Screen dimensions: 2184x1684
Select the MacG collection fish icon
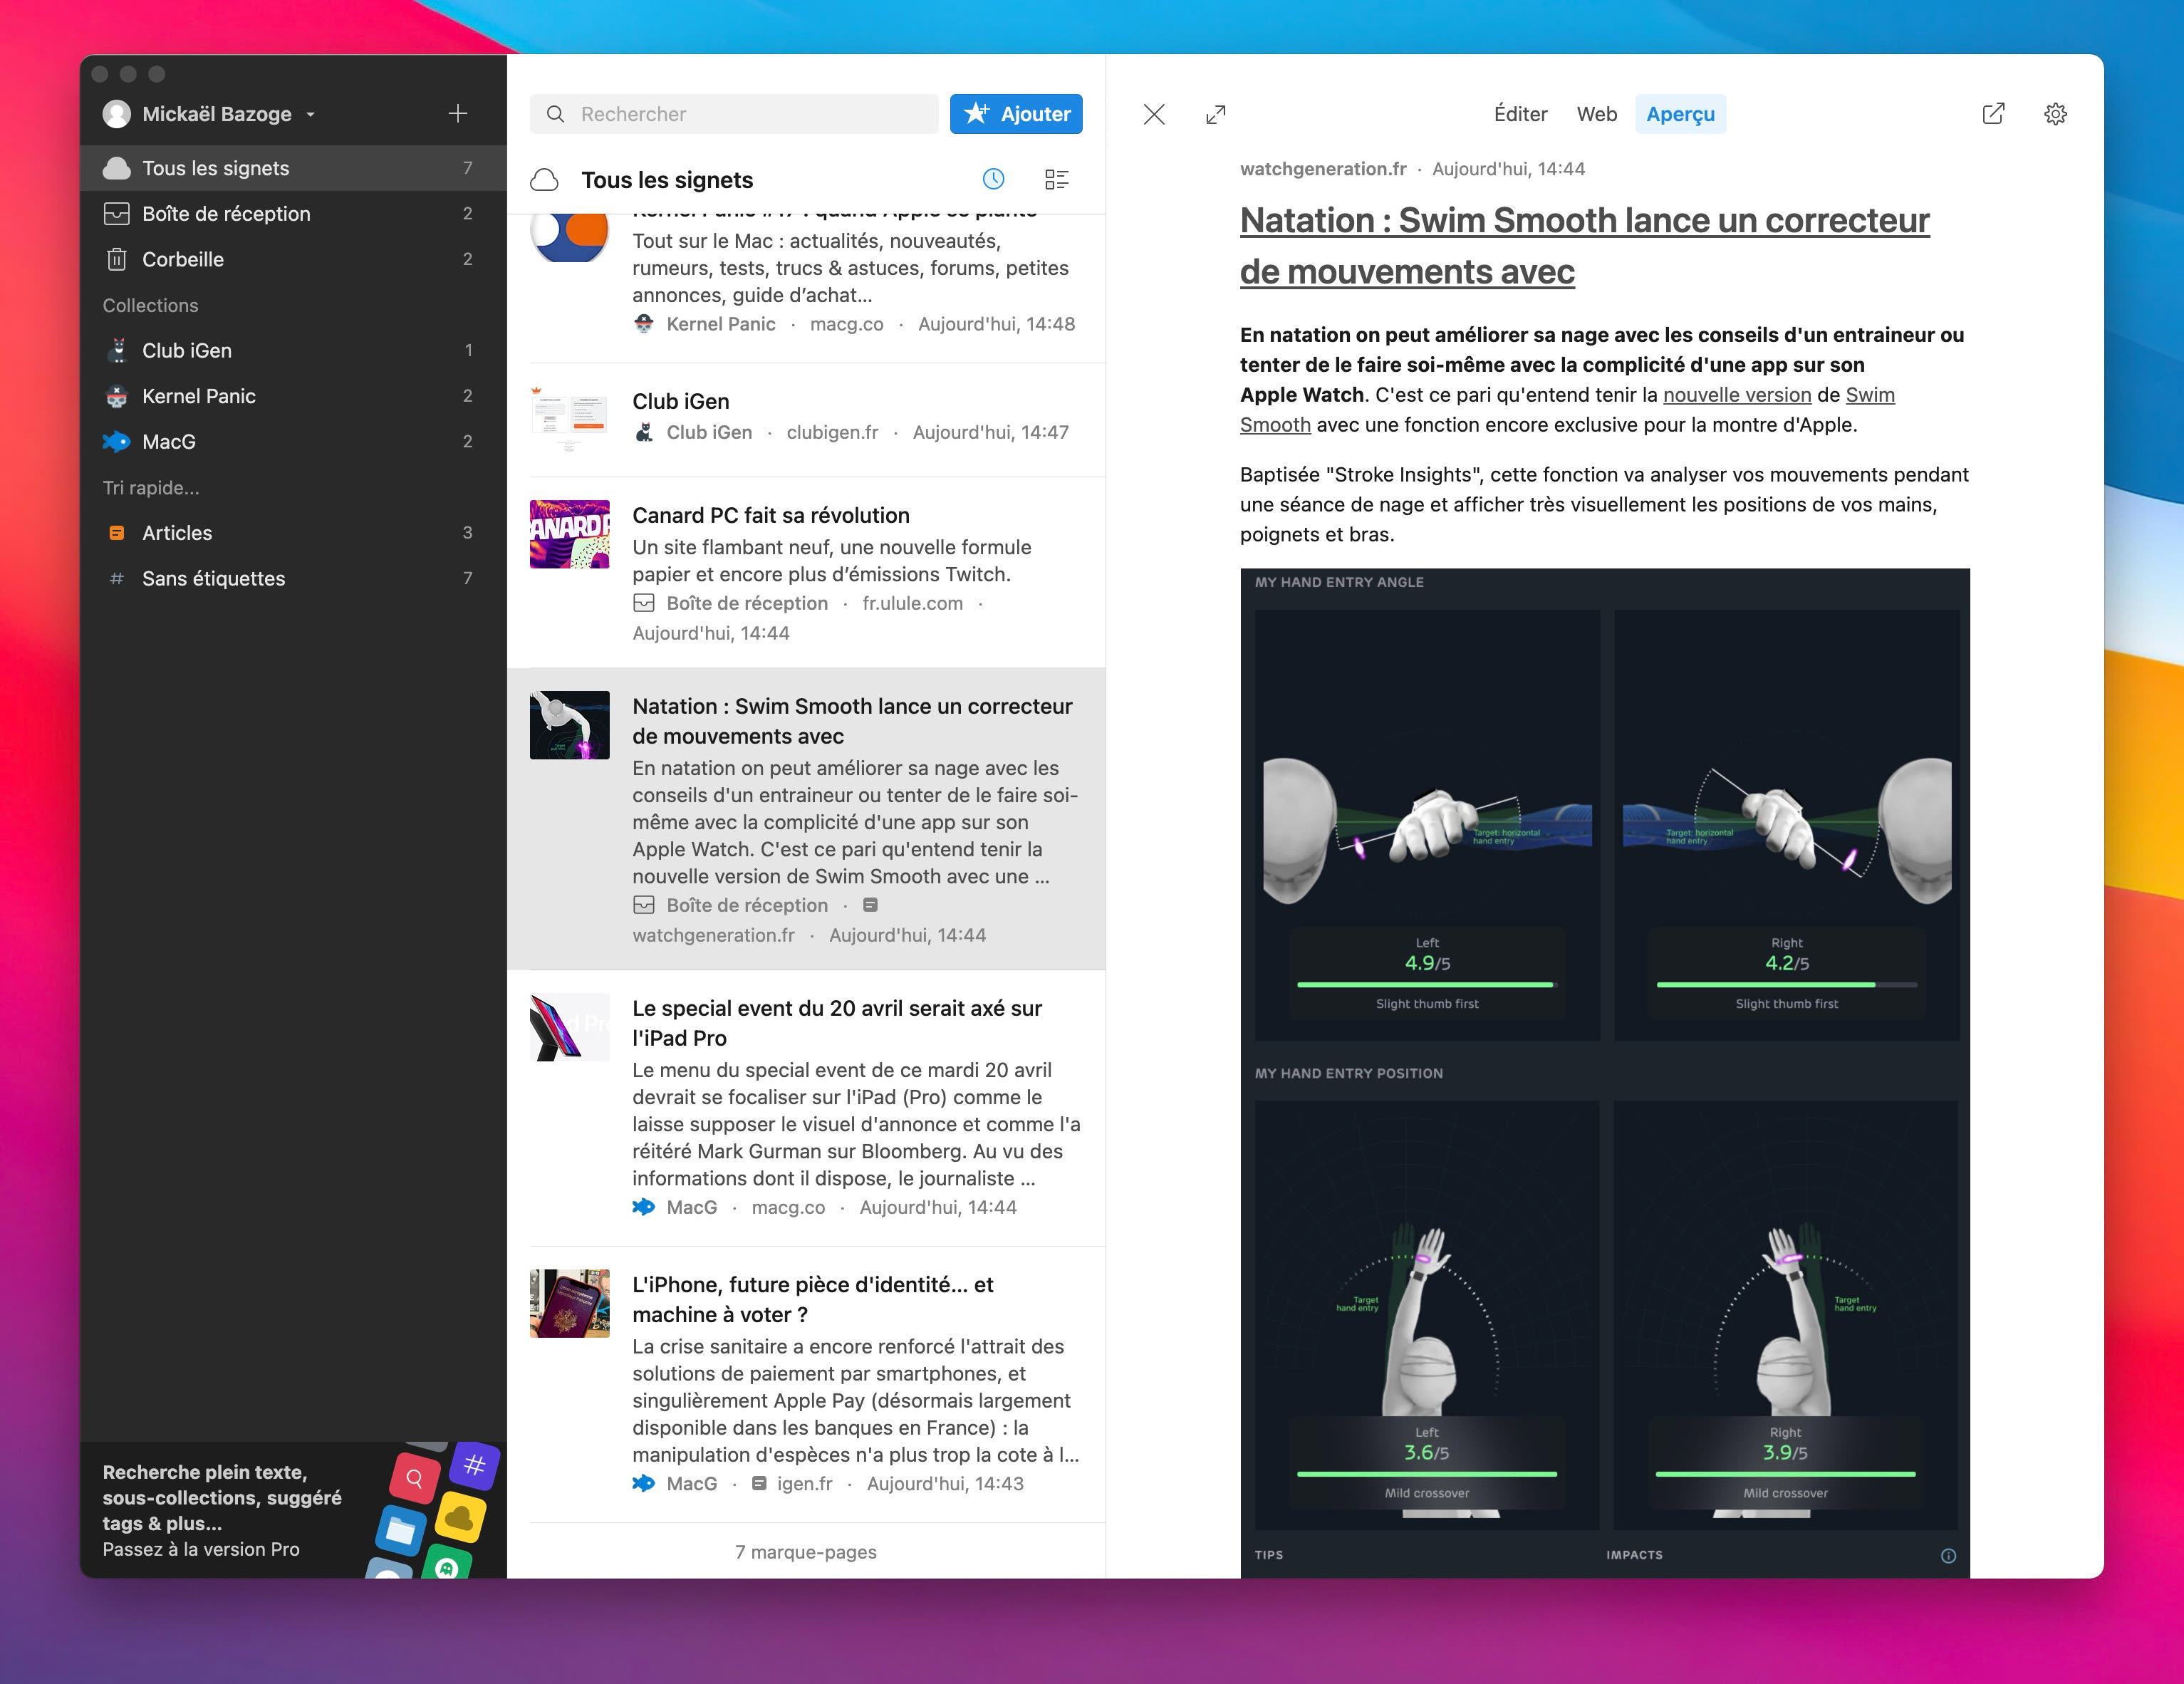click(x=117, y=441)
